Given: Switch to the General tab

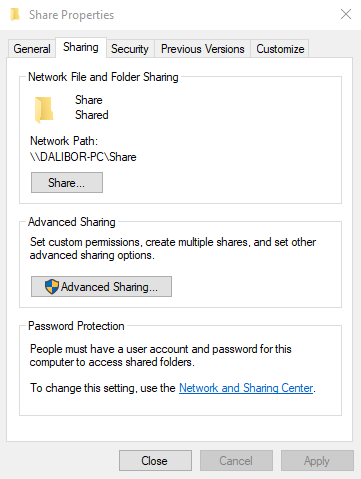Looking at the screenshot, I should pos(32,49).
